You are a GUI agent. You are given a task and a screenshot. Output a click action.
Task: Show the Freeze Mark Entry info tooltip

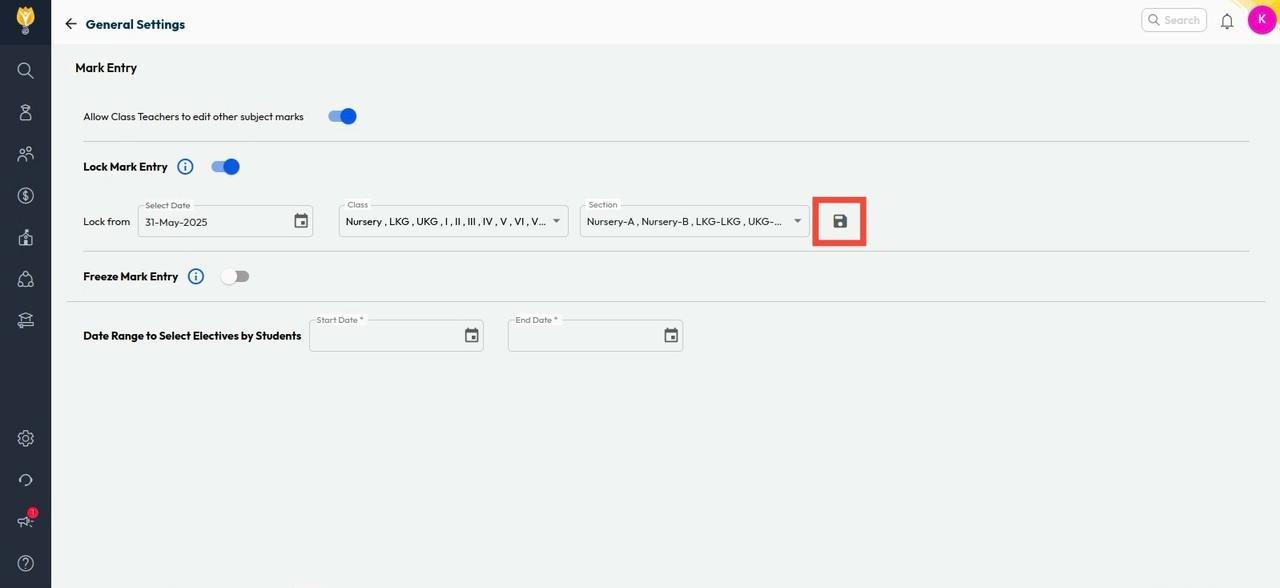click(196, 277)
